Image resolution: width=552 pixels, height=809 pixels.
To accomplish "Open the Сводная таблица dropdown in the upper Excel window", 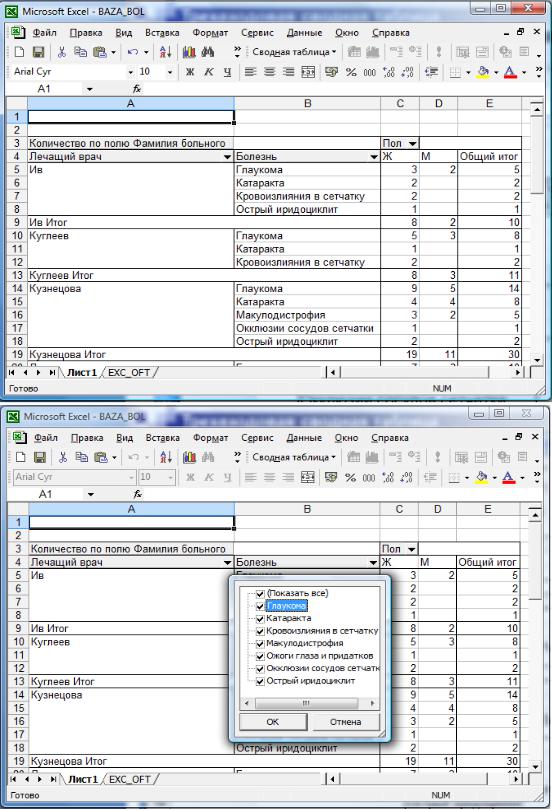I will tap(294, 52).
